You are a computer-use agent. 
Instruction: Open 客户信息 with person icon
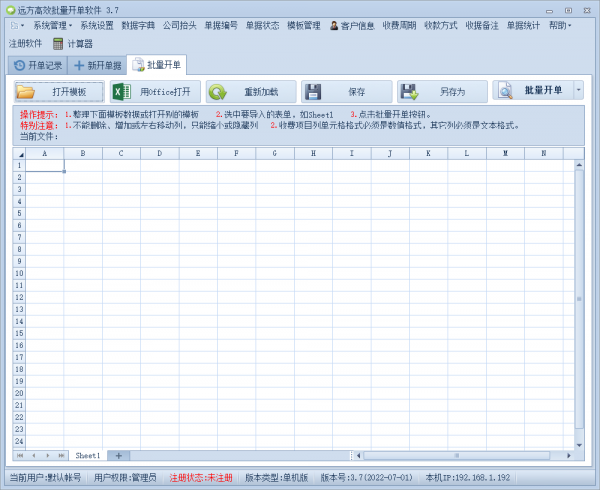(x=352, y=26)
